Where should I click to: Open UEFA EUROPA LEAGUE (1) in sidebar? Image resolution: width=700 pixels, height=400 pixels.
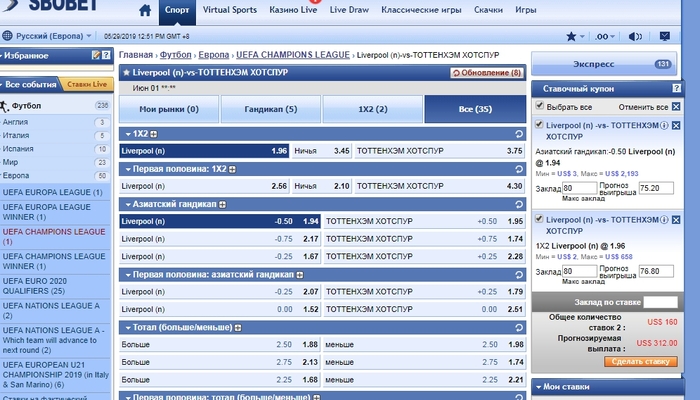(x=53, y=192)
